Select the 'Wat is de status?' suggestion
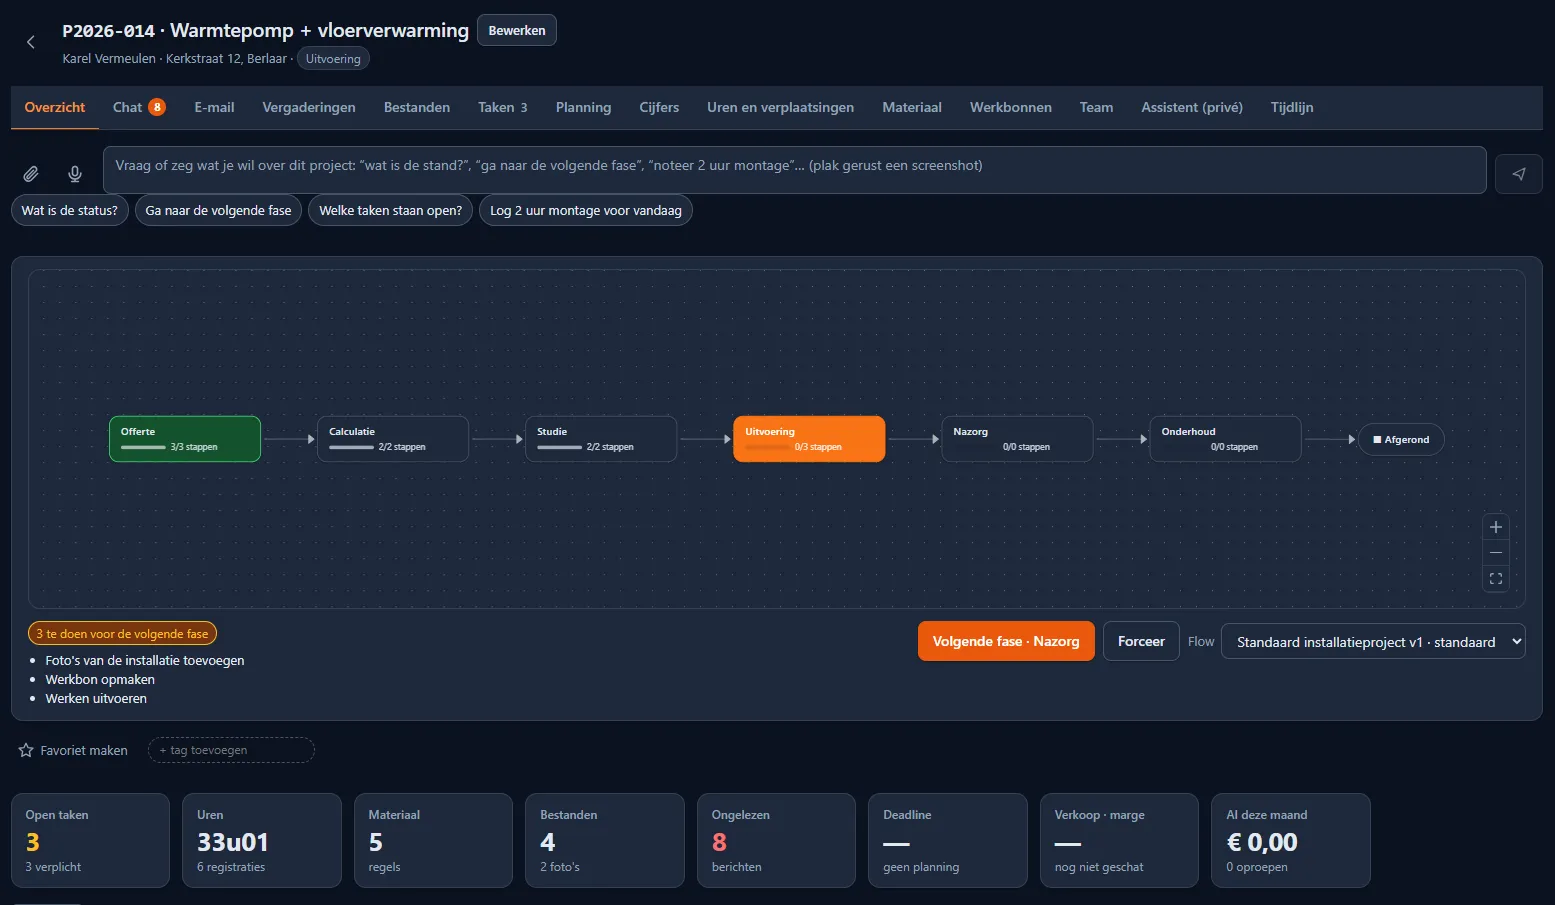Screen dimensions: 1555x905 pyautogui.click(x=70, y=210)
